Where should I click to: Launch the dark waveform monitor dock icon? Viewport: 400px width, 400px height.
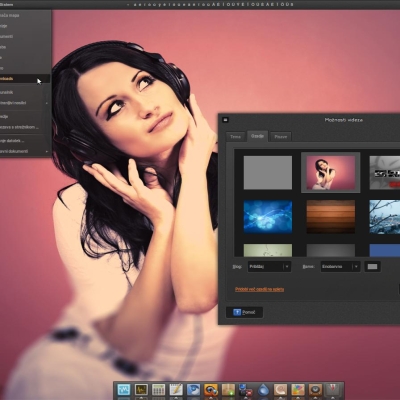tap(141, 390)
